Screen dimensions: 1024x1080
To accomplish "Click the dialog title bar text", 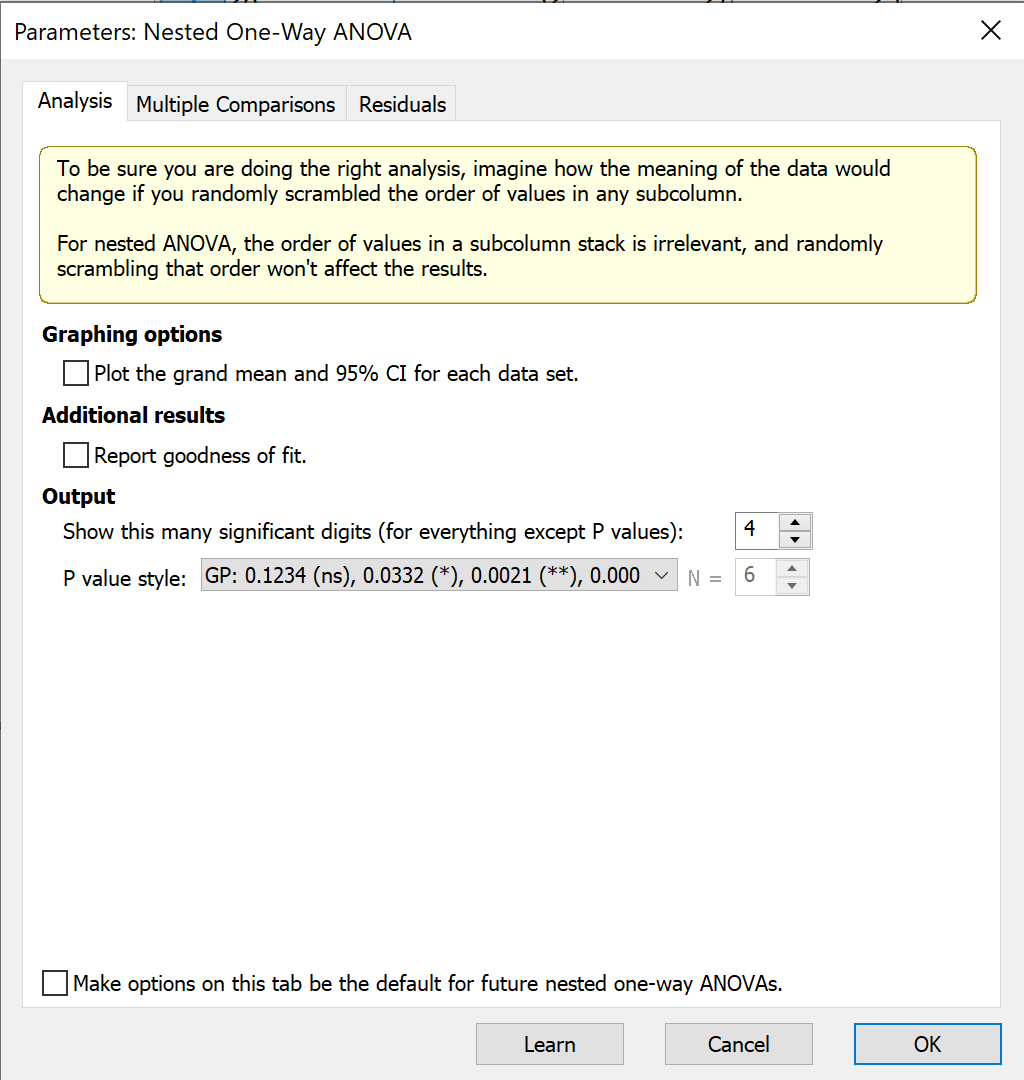I will [x=213, y=32].
